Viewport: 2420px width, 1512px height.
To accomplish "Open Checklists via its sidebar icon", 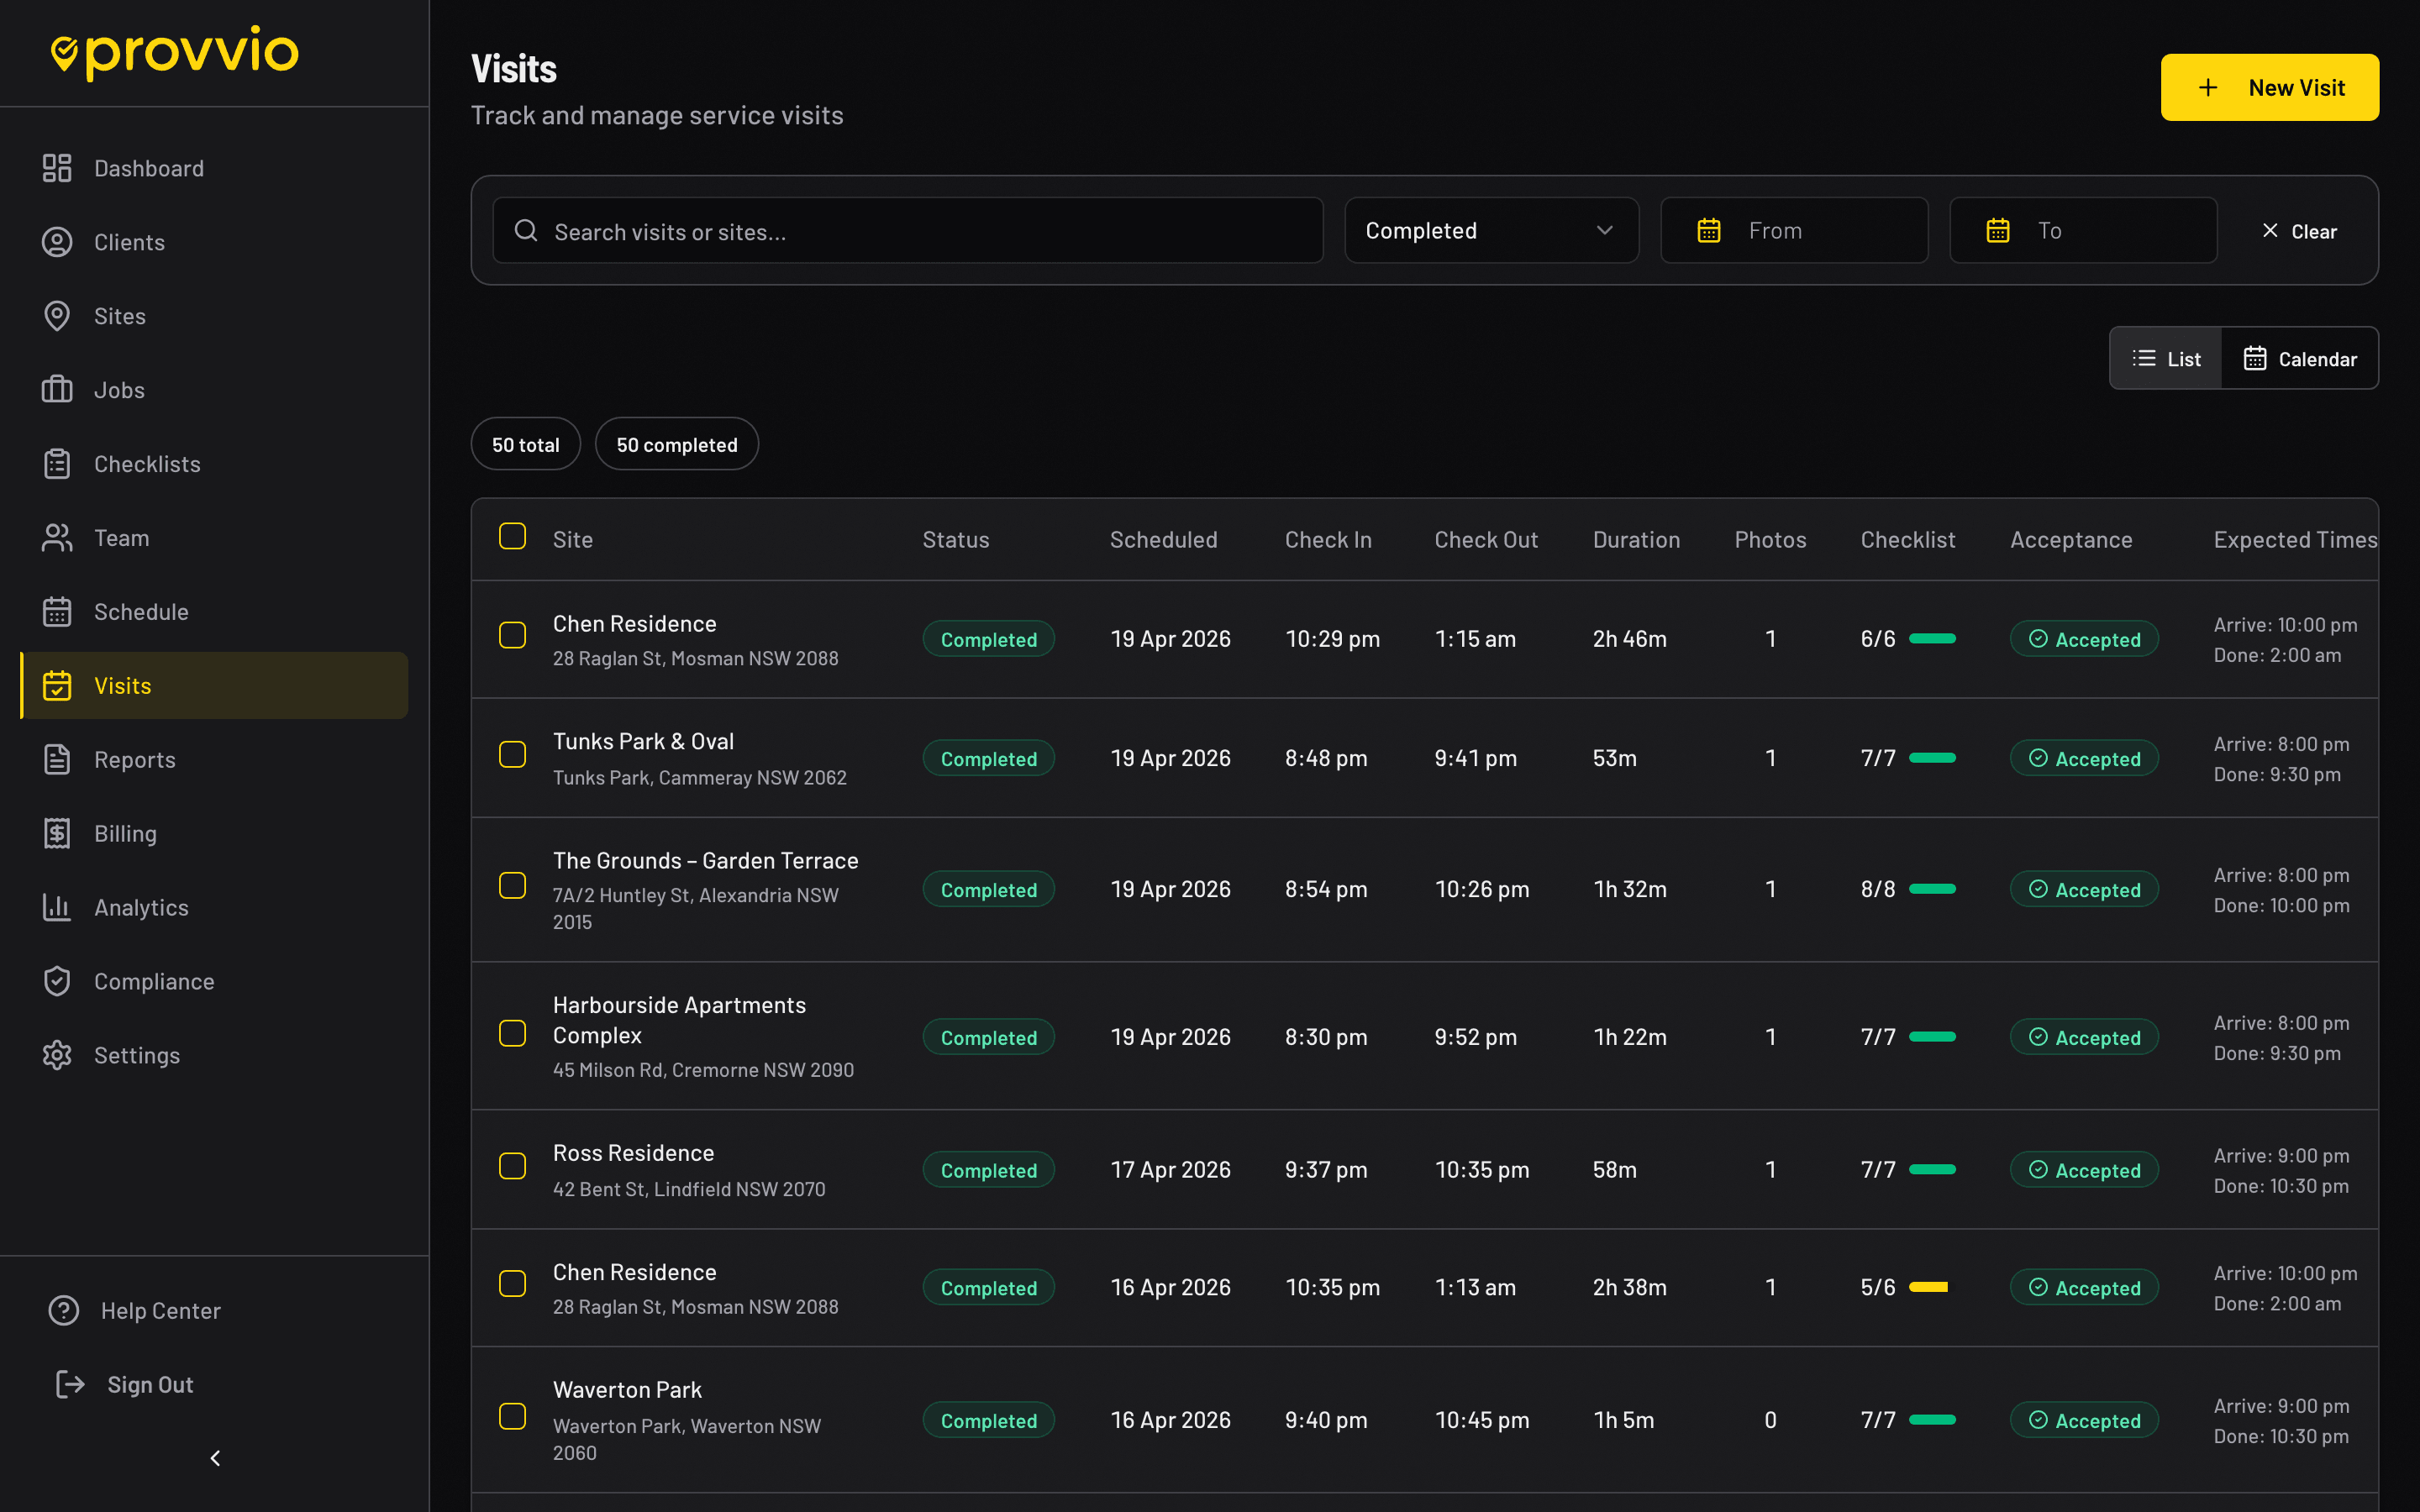I will (57, 463).
